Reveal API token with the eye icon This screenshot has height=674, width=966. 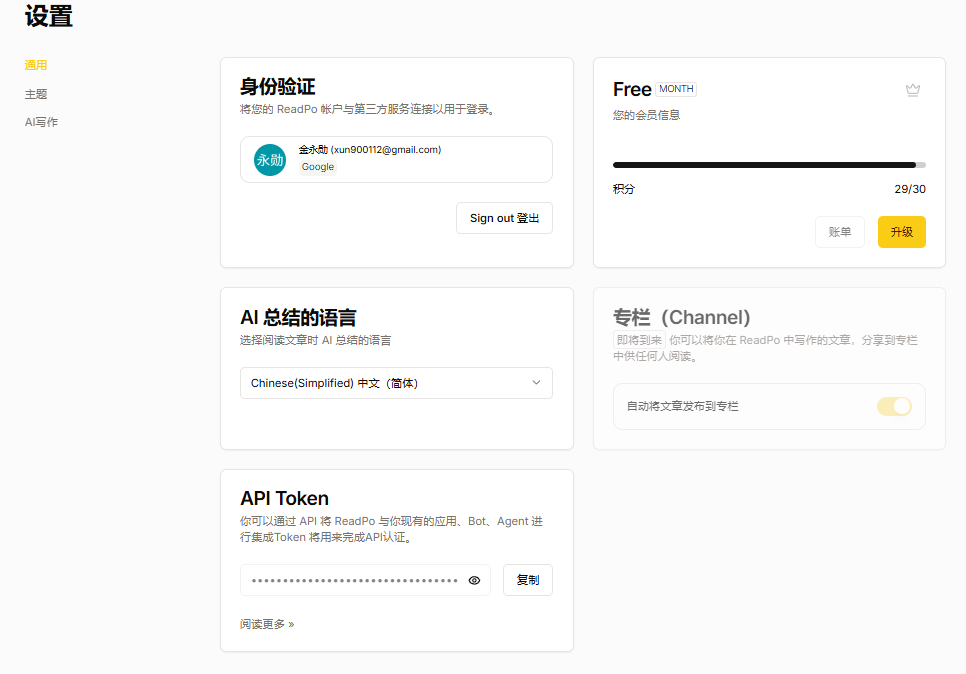point(474,580)
